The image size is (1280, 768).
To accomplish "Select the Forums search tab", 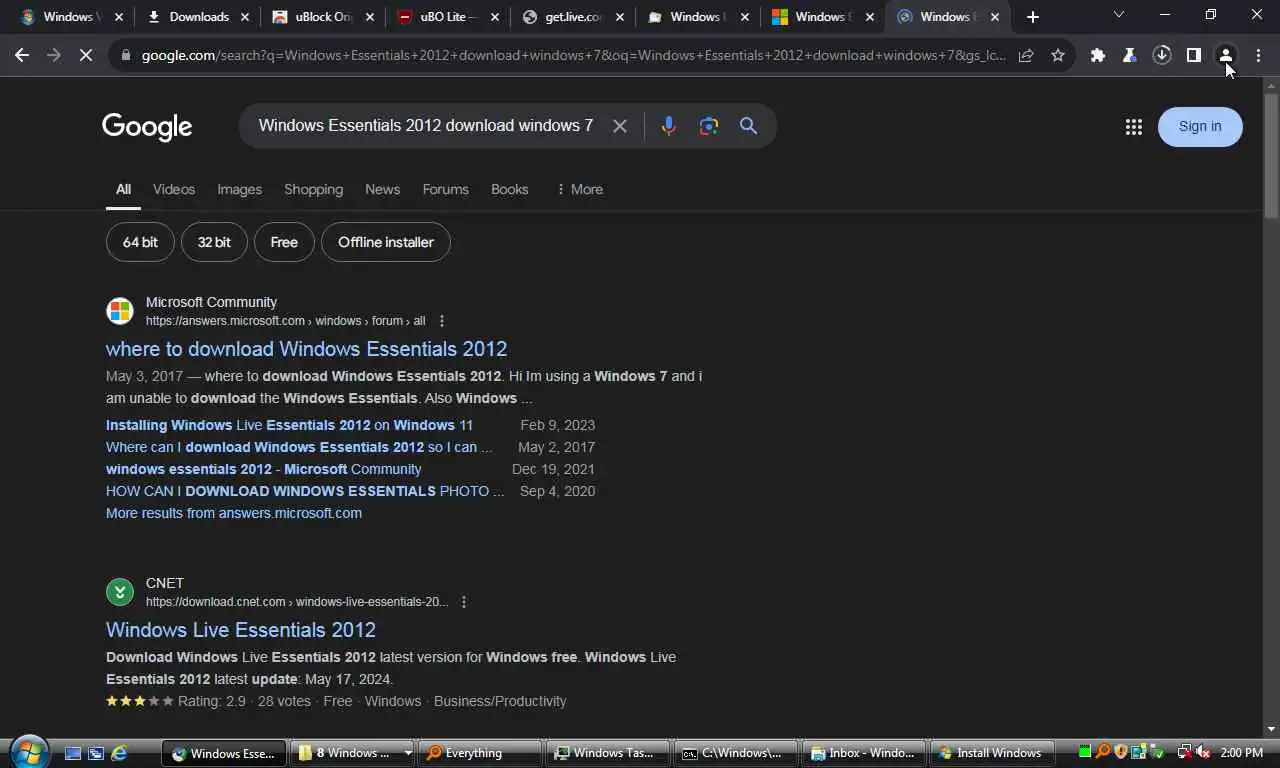I will 445,189.
